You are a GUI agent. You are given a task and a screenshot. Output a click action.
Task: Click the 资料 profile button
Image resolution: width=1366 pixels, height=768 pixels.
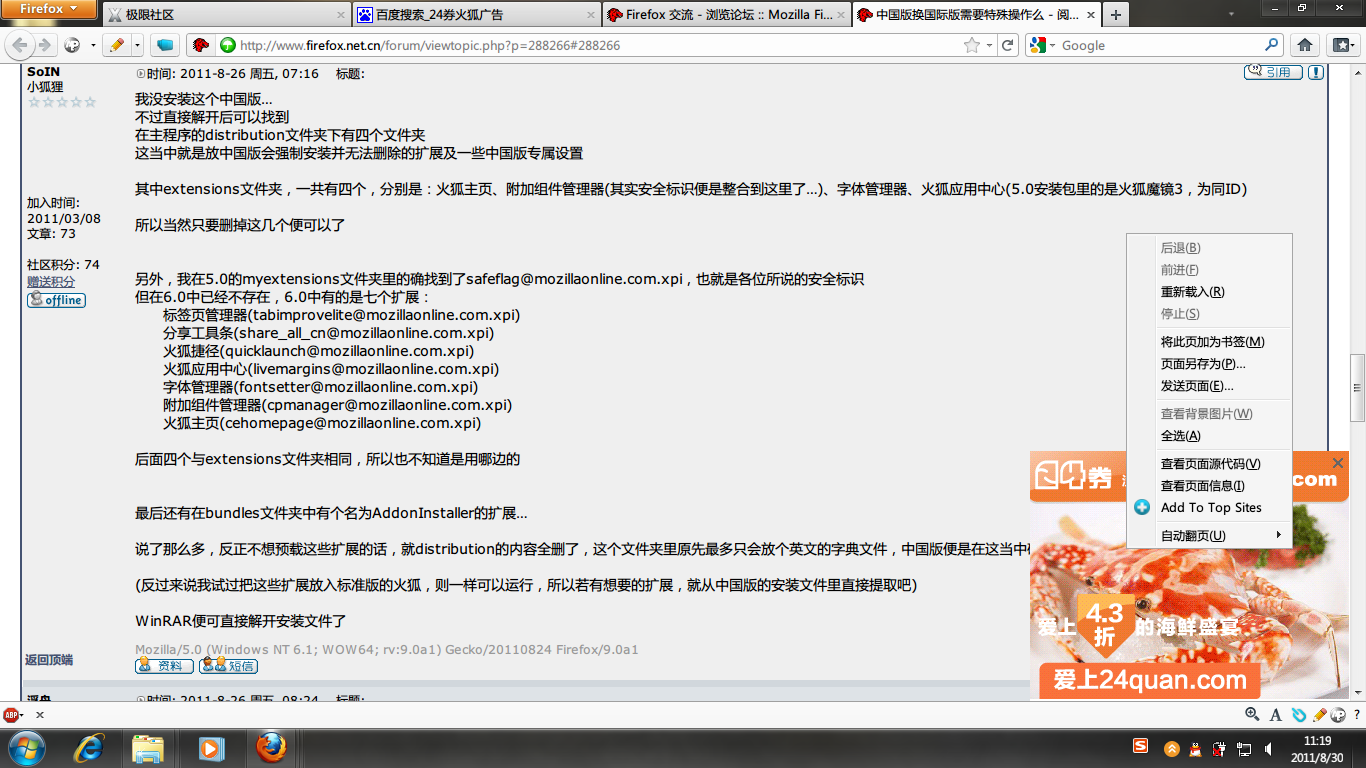(x=165, y=665)
